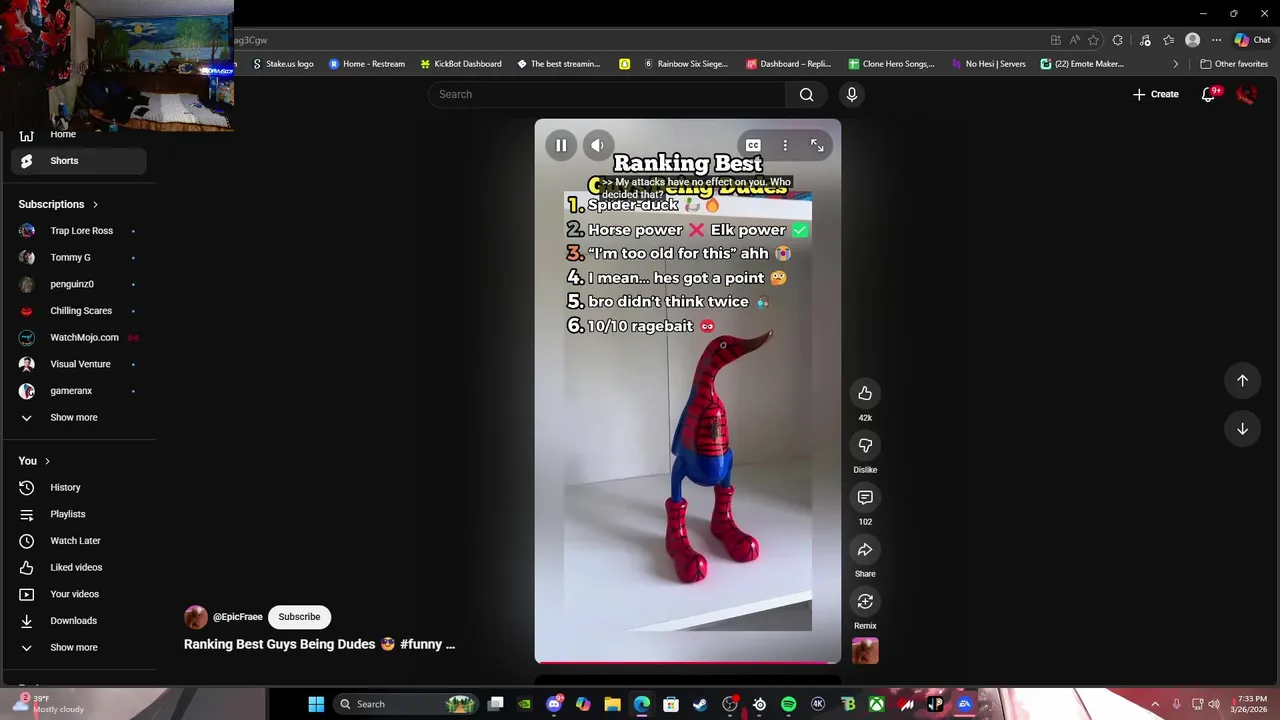The image size is (1280, 720).
Task: Click the YouTube search input field
Action: (x=607, y=94)
